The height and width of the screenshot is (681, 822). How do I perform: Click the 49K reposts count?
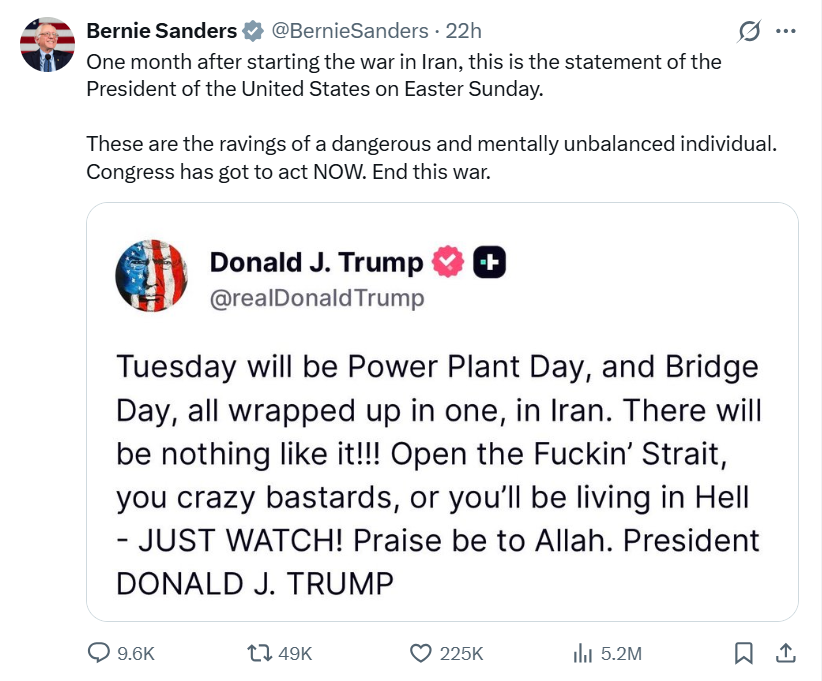click(295, 654)
